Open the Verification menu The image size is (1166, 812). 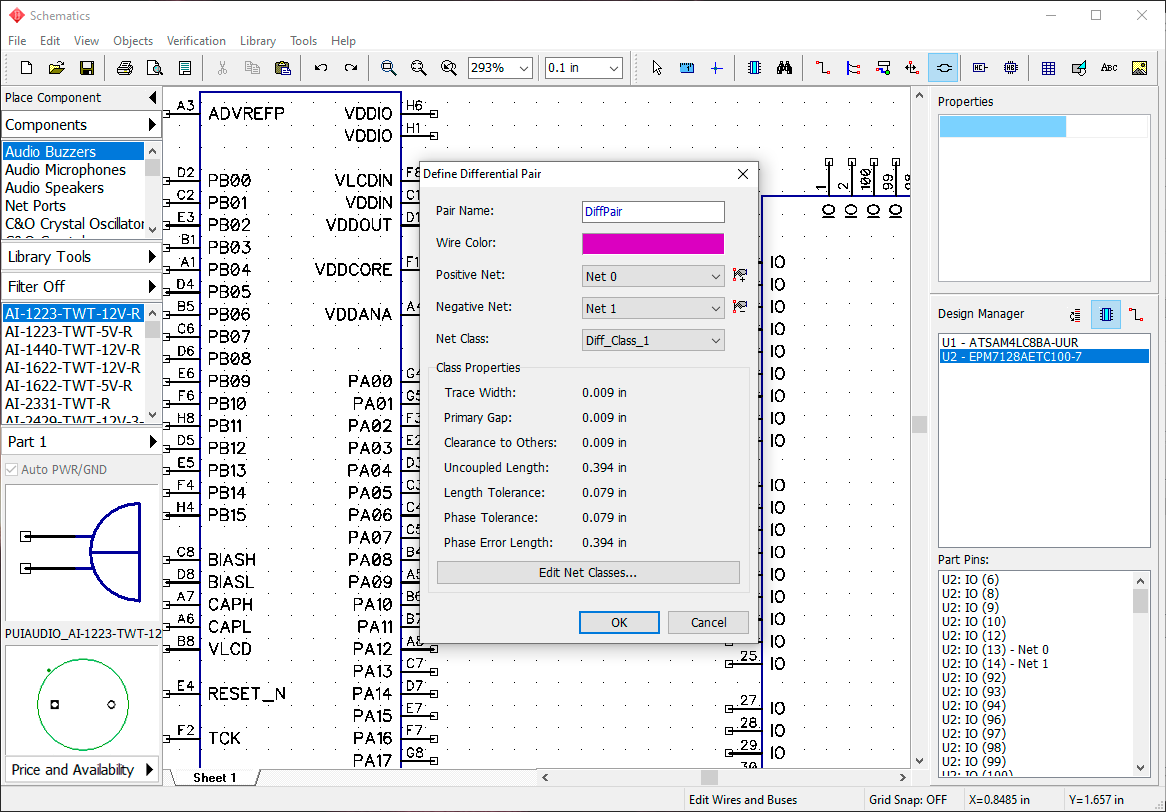[196, 41]
